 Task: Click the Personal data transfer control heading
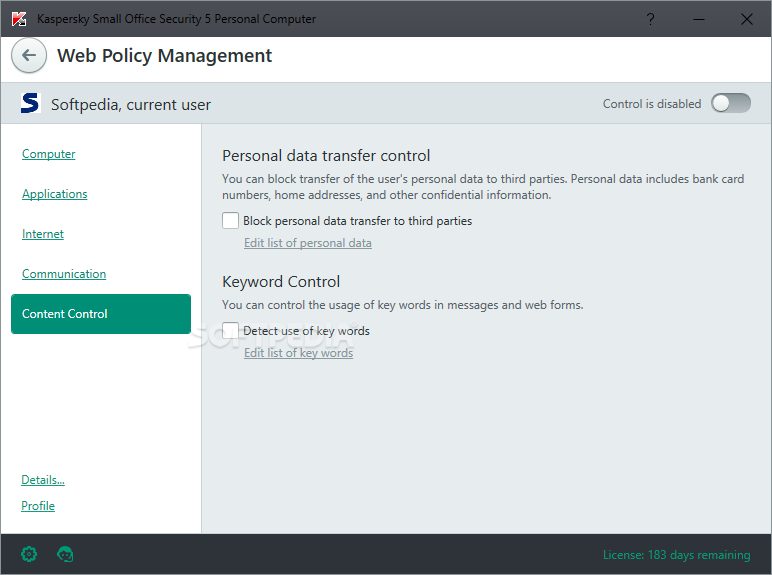pos(326,156)
